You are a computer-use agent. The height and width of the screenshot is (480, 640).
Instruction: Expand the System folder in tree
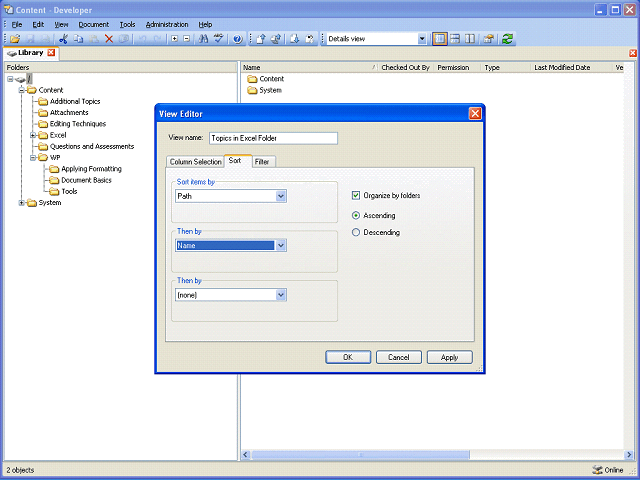[x=22, y=203]
